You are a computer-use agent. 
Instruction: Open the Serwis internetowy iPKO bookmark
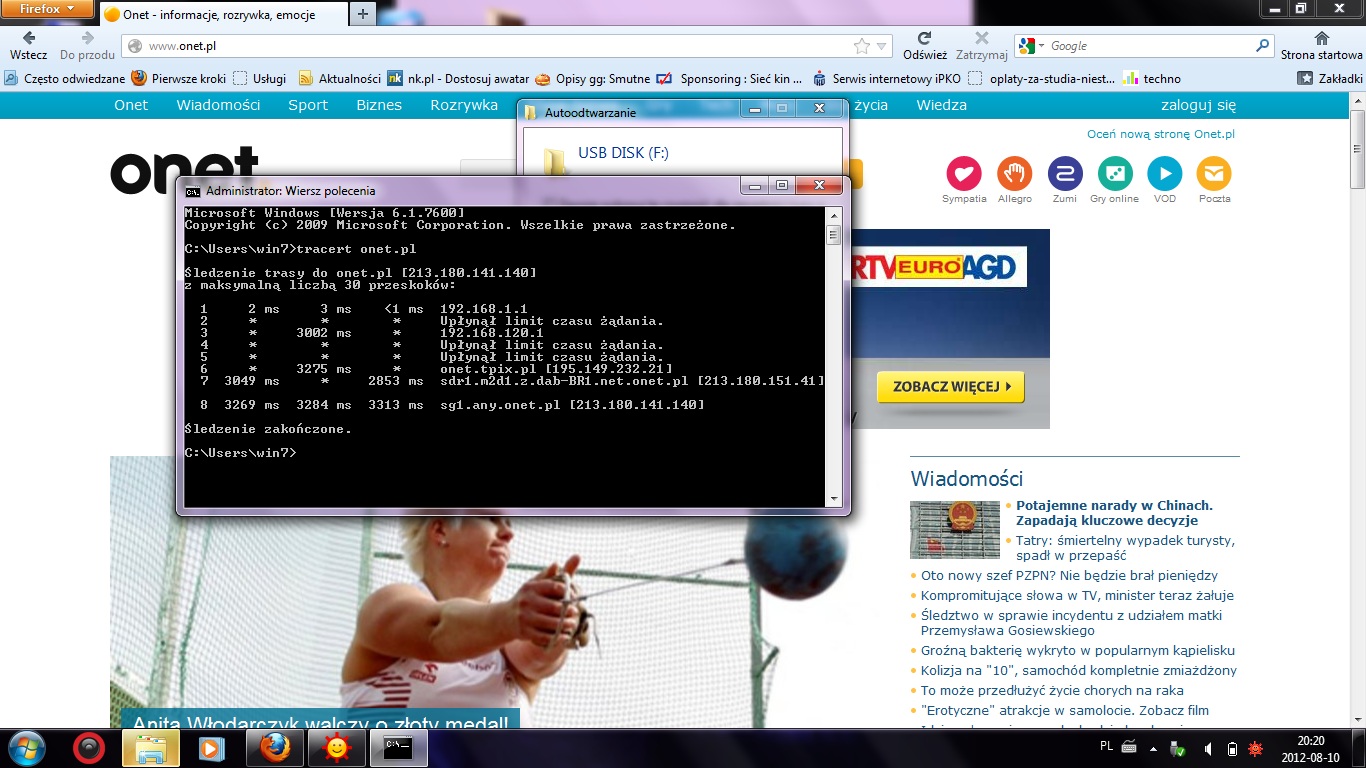coord(885,78)
